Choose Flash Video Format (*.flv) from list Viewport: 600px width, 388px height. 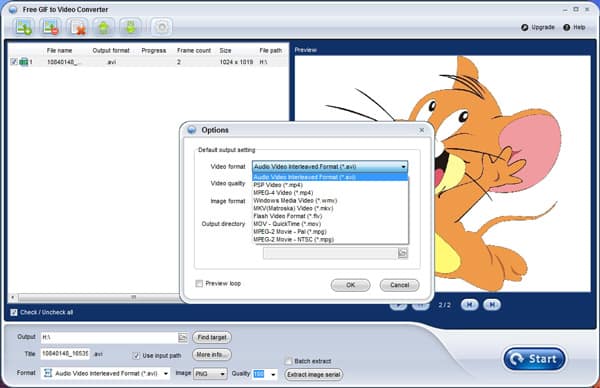[x=287, y=216]
